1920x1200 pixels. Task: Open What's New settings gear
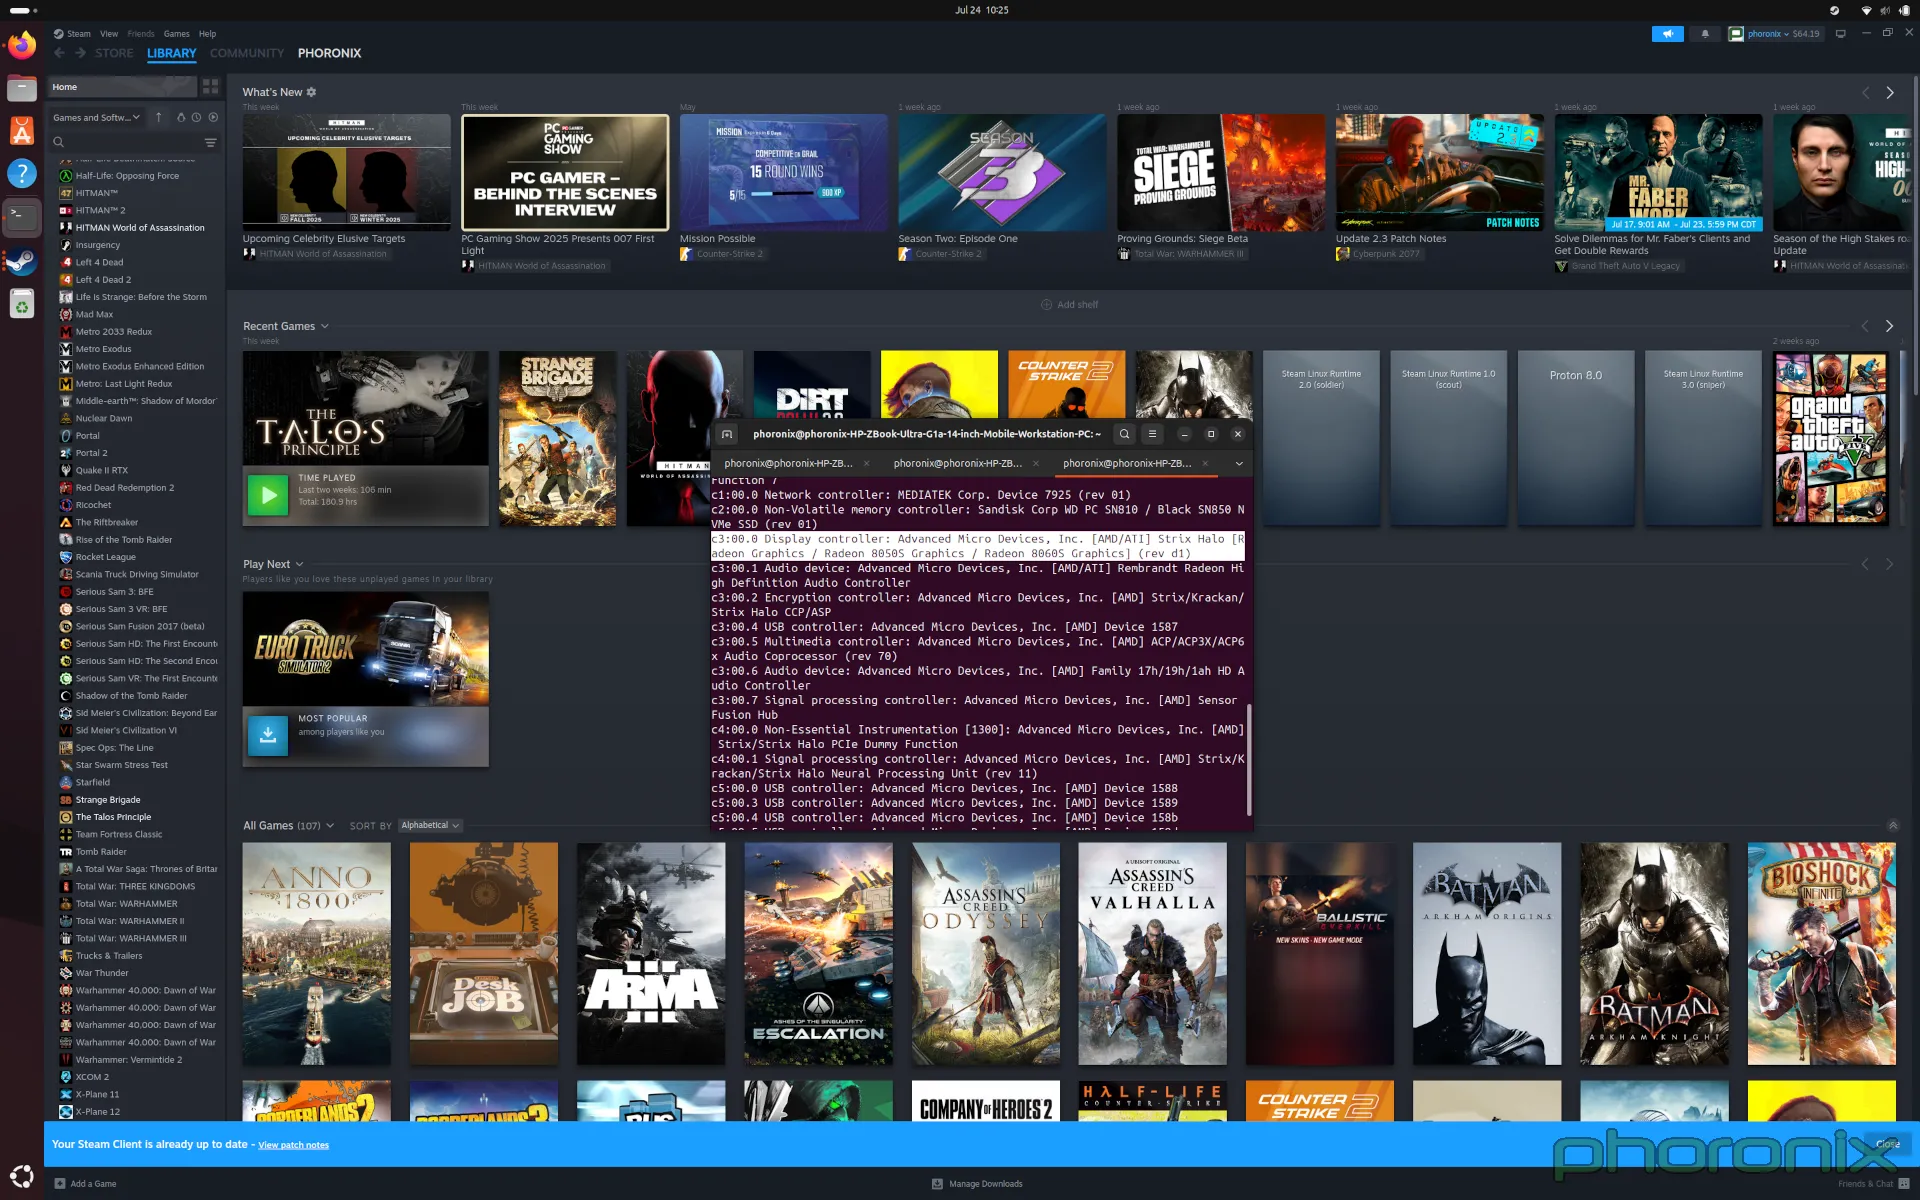click(311, 92)
